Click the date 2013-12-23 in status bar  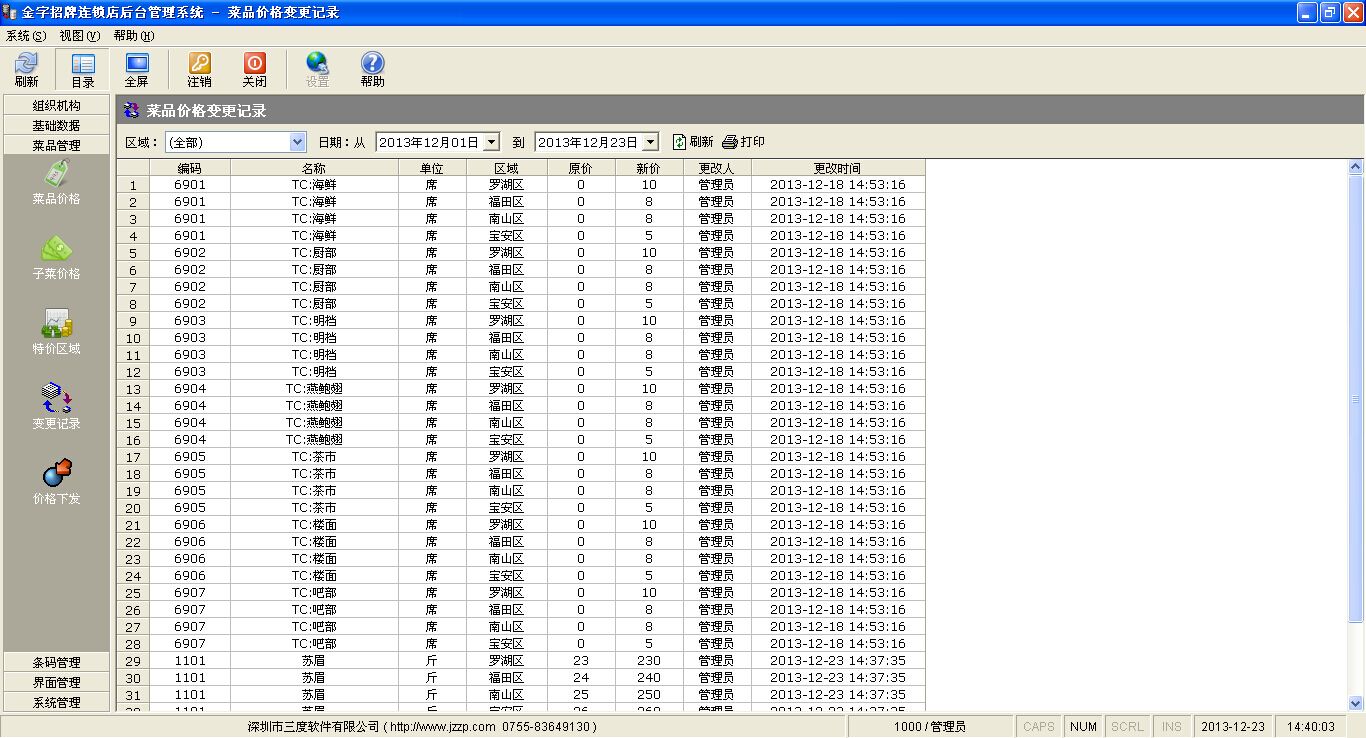[x=1233, y=727]
